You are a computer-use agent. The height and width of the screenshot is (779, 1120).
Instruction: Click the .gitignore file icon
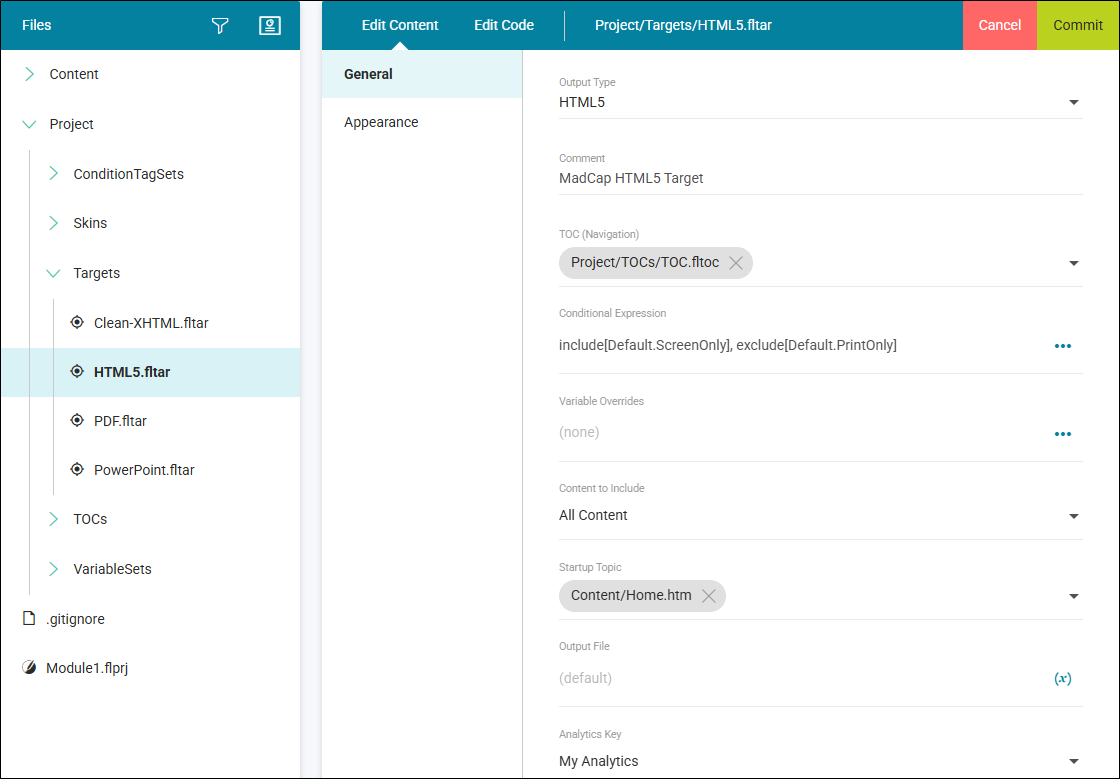pyautogui.click(x=29, y=618)
